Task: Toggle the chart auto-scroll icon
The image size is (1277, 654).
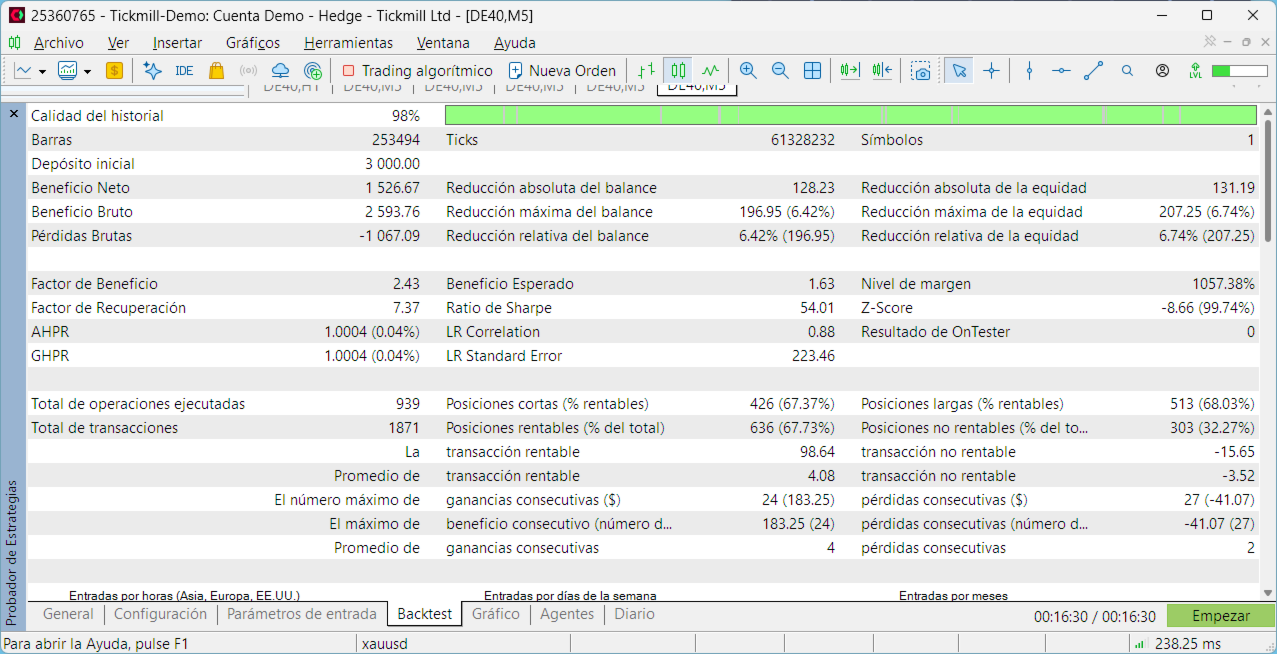Action: (850, 71)
